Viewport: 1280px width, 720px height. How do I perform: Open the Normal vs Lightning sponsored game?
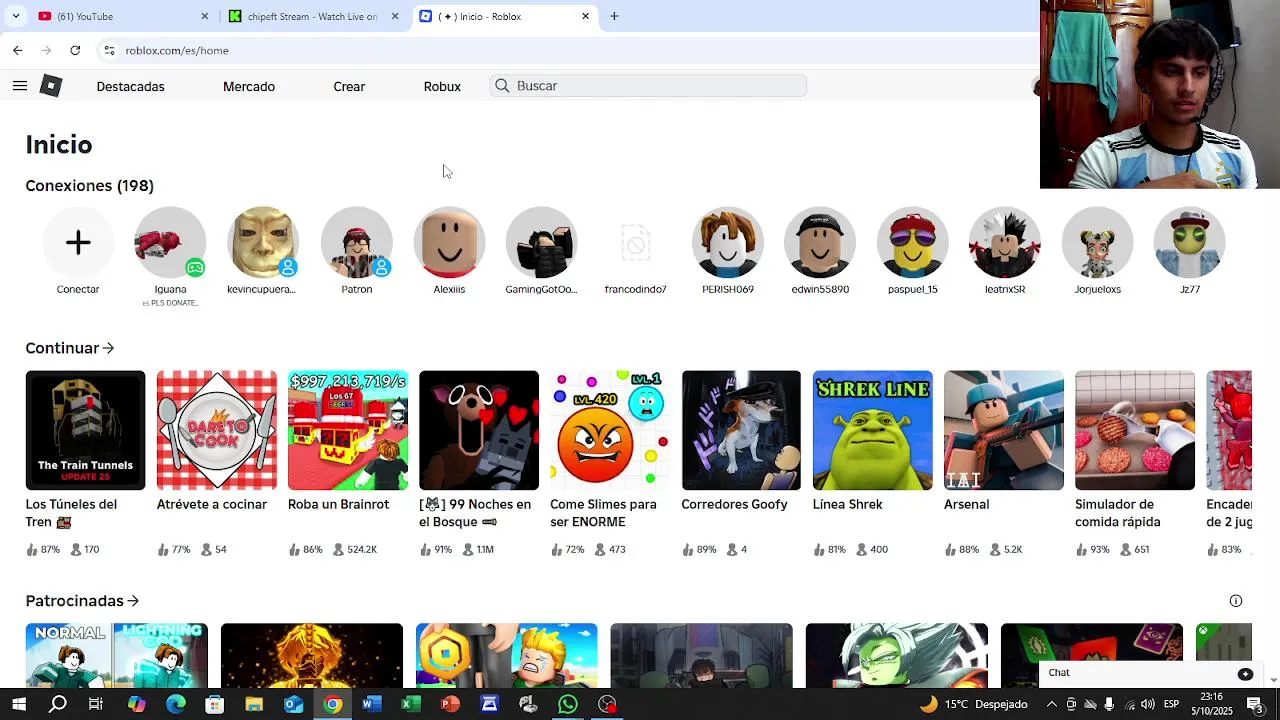pos(116,655)
